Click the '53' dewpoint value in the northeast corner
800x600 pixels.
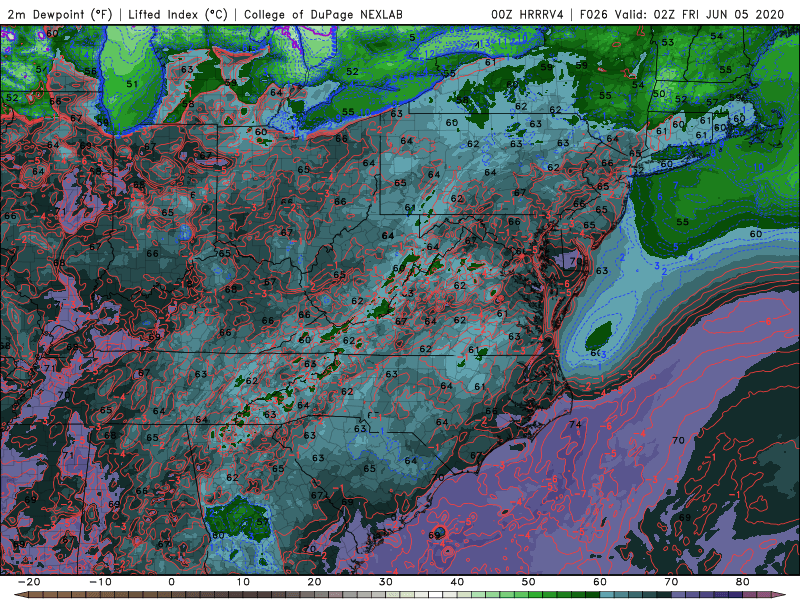668,42
